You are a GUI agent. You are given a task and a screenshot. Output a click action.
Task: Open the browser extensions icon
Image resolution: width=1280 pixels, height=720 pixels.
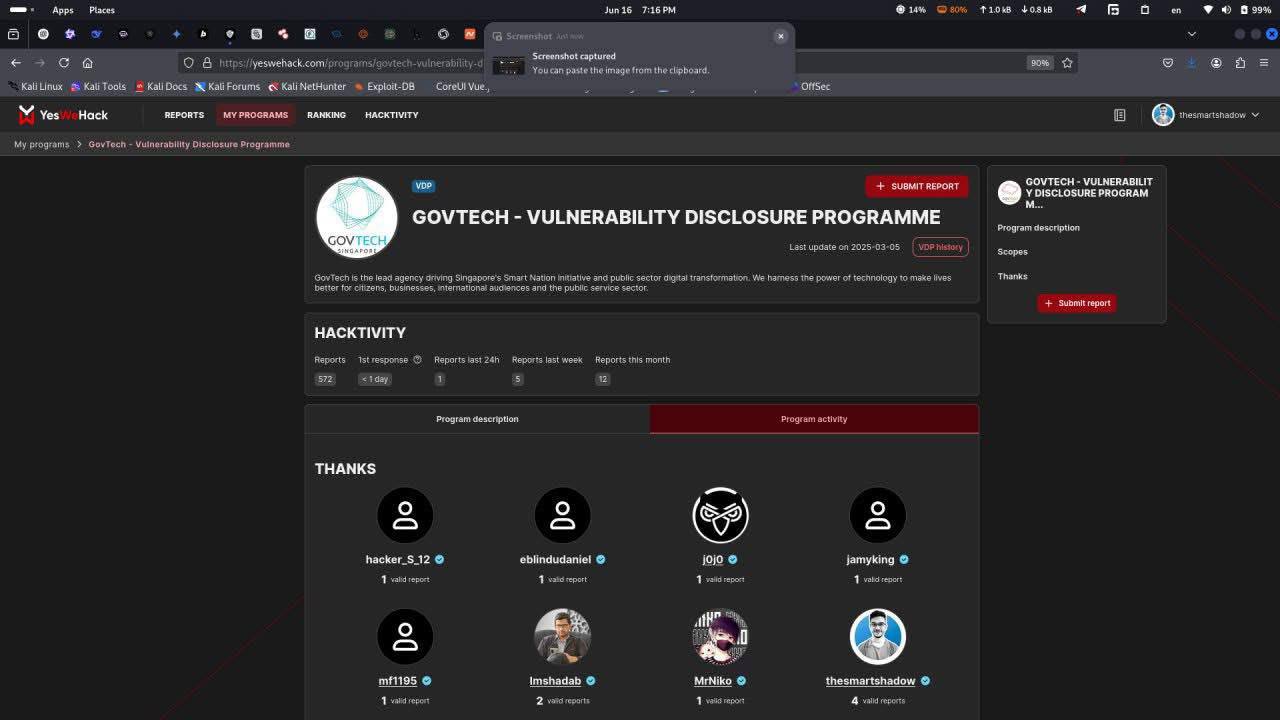1240,63
